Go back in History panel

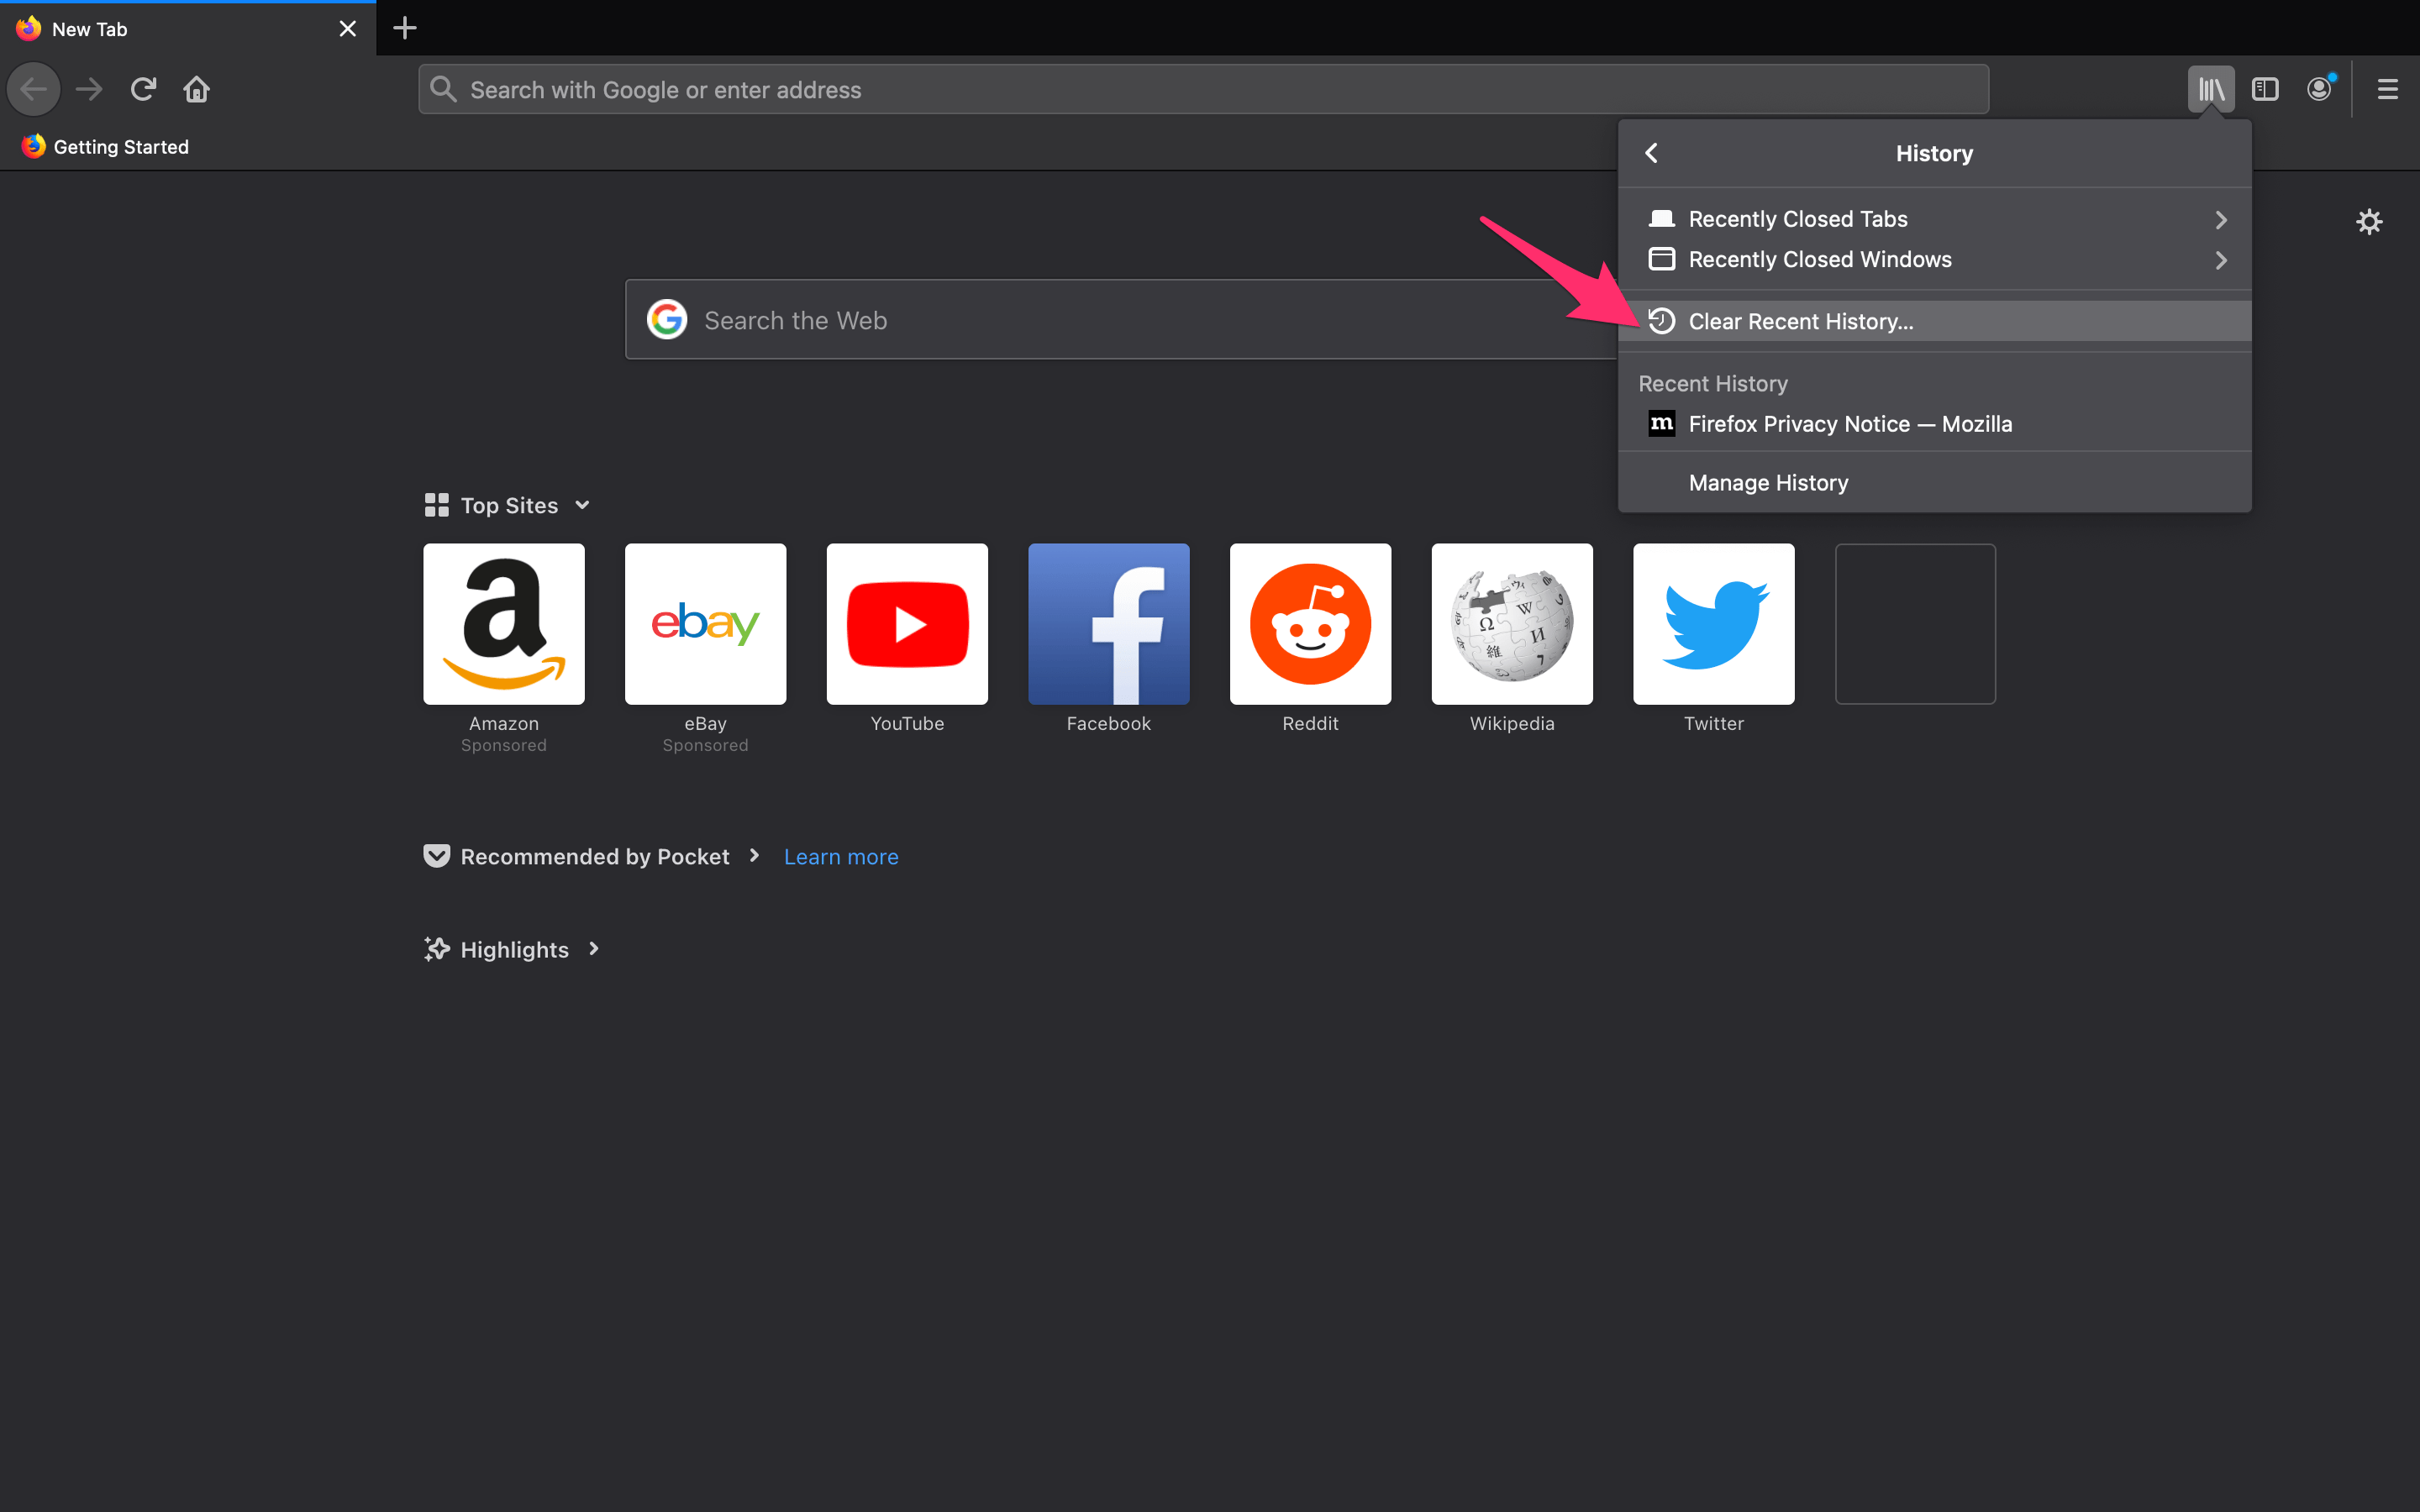click(x=1652, y=153)
